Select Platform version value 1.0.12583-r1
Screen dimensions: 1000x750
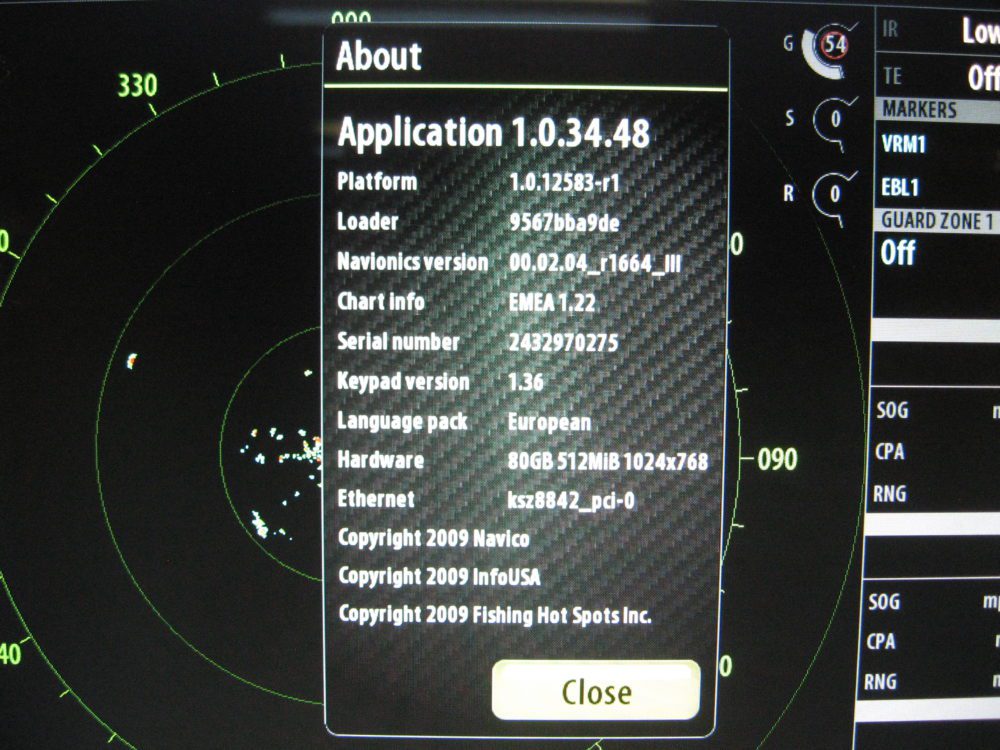(564, 183)
